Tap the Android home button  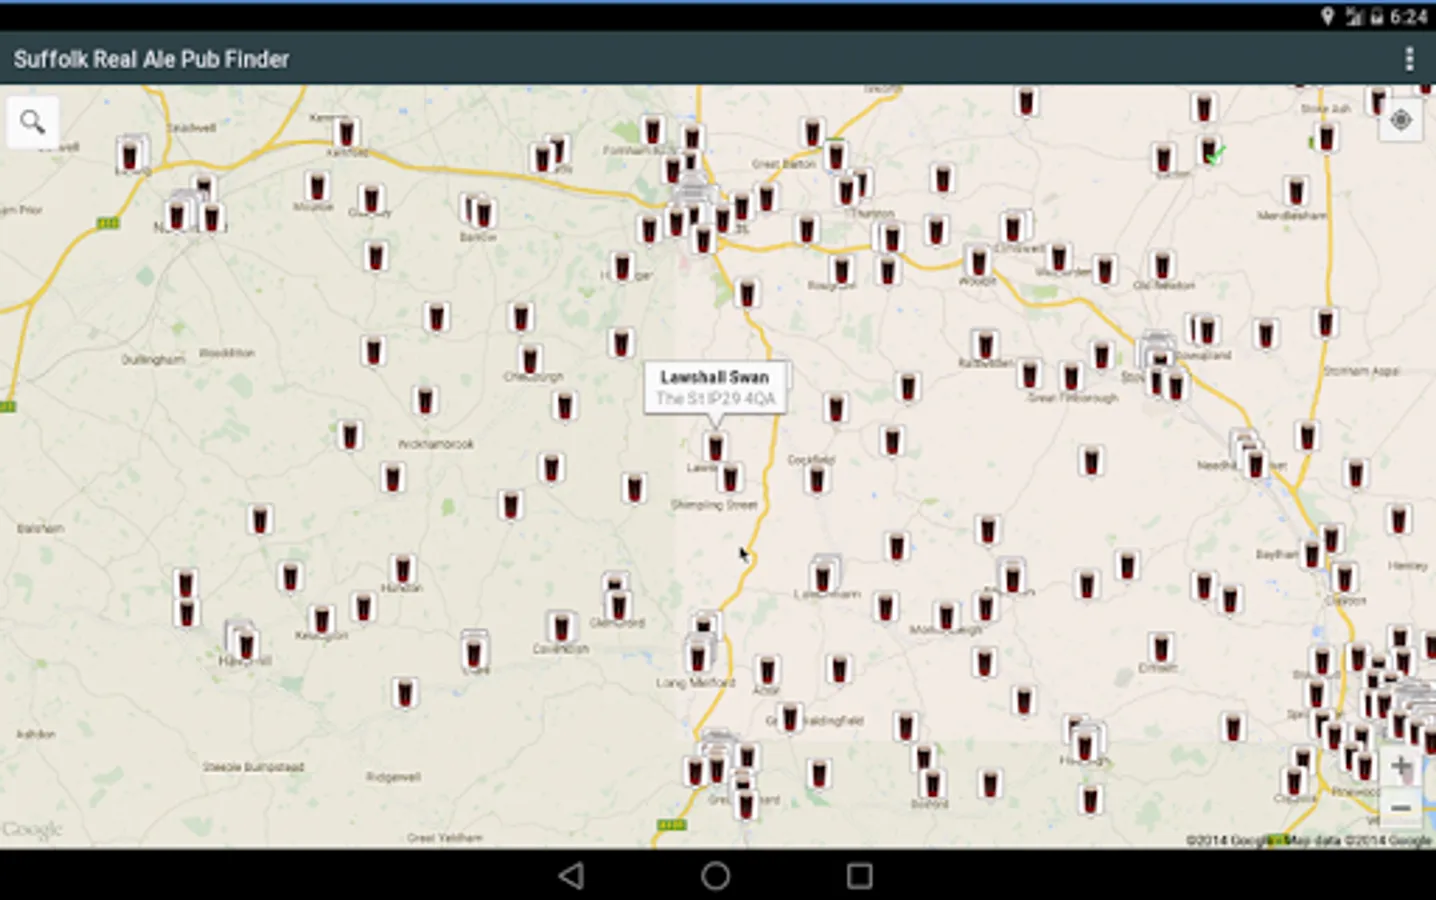point(715,876)
